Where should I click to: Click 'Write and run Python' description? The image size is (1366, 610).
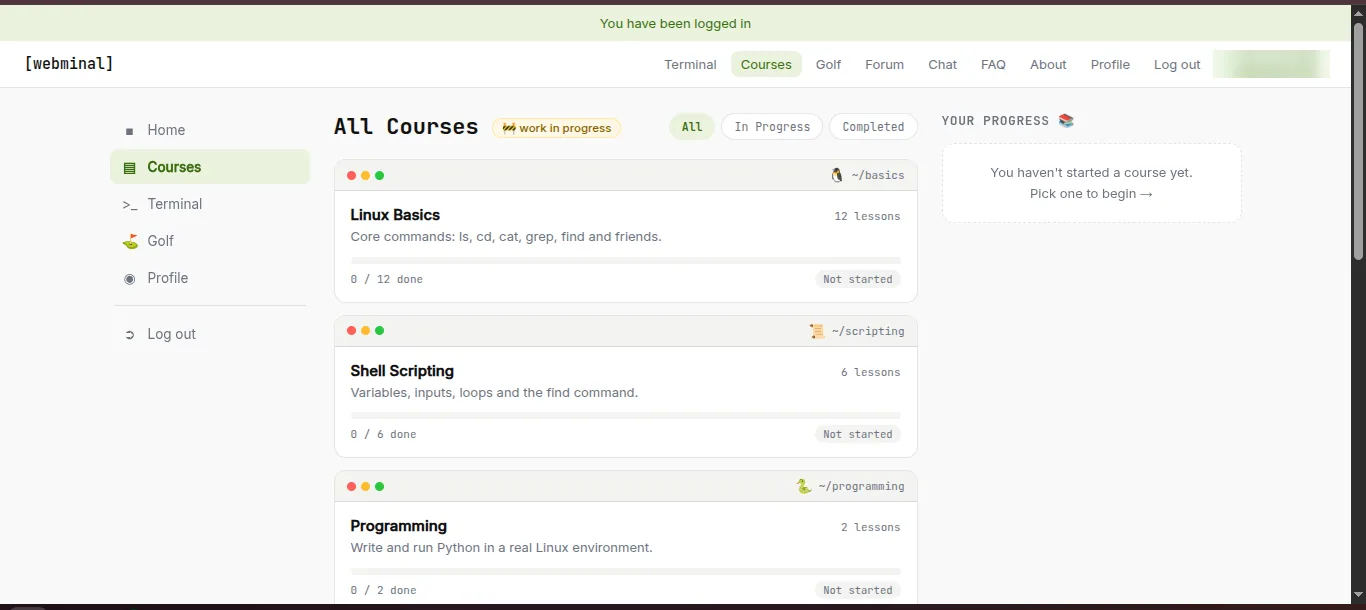[501, 548]
